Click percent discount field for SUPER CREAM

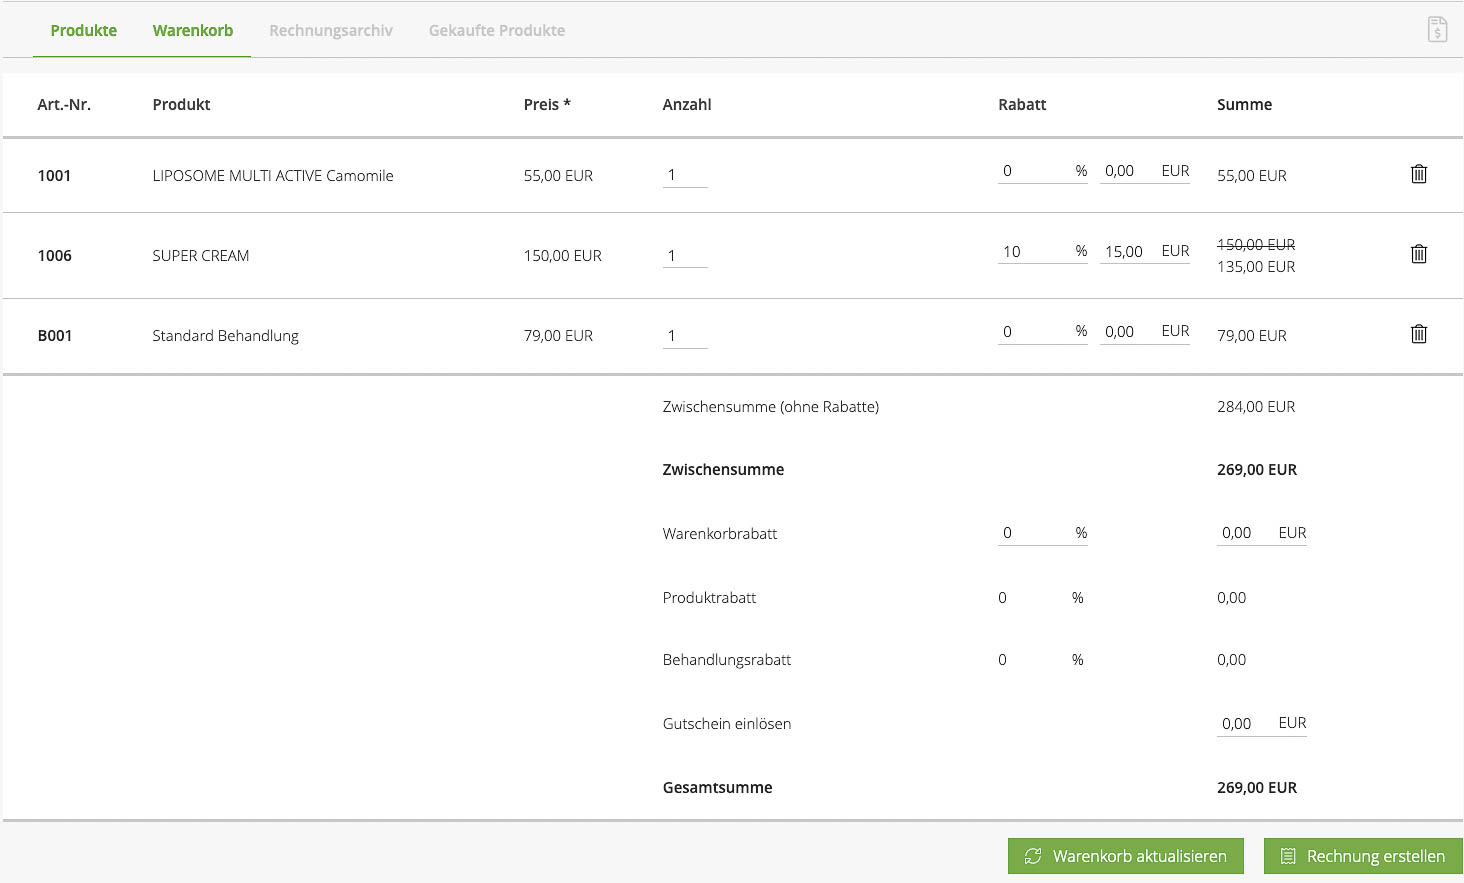point(1033,251)
